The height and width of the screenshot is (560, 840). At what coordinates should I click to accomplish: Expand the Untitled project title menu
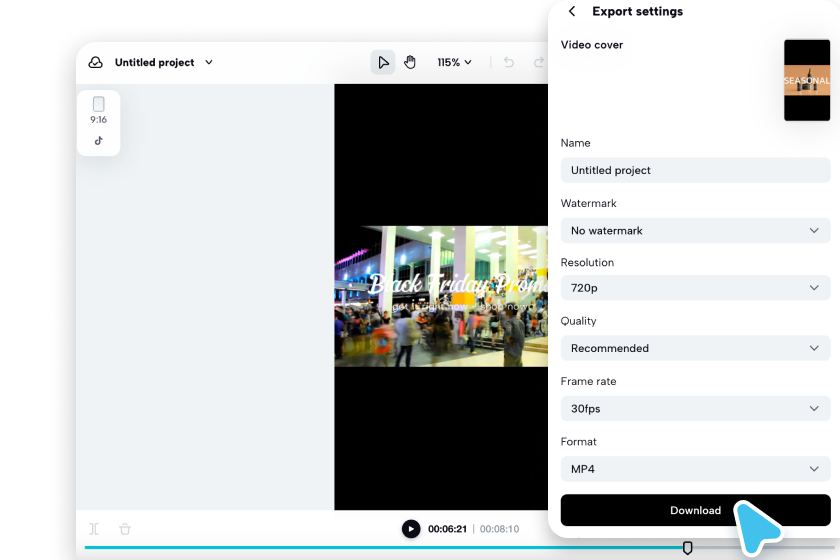(x=209, y=62)
